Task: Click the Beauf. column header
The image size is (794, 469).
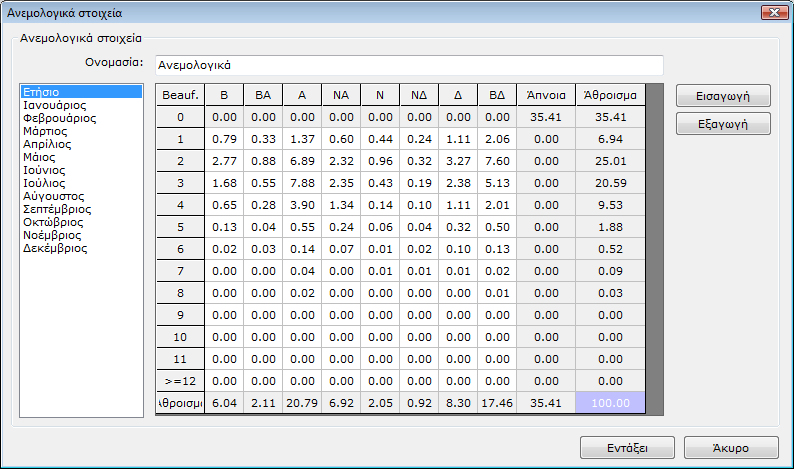Action: (180, 96)
